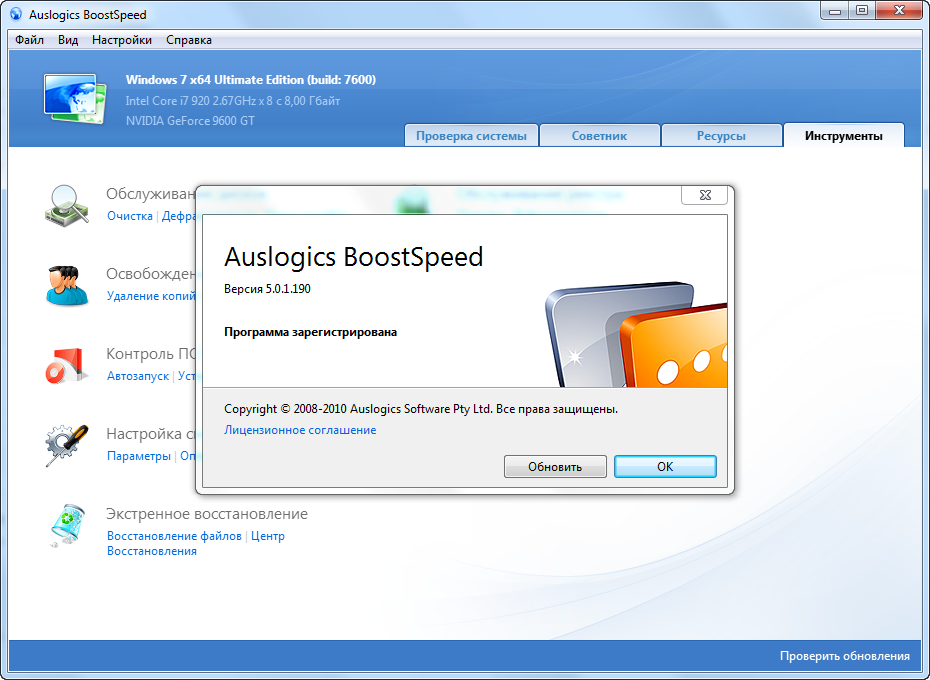Select the Инструменты tab

tap(843, 135)
